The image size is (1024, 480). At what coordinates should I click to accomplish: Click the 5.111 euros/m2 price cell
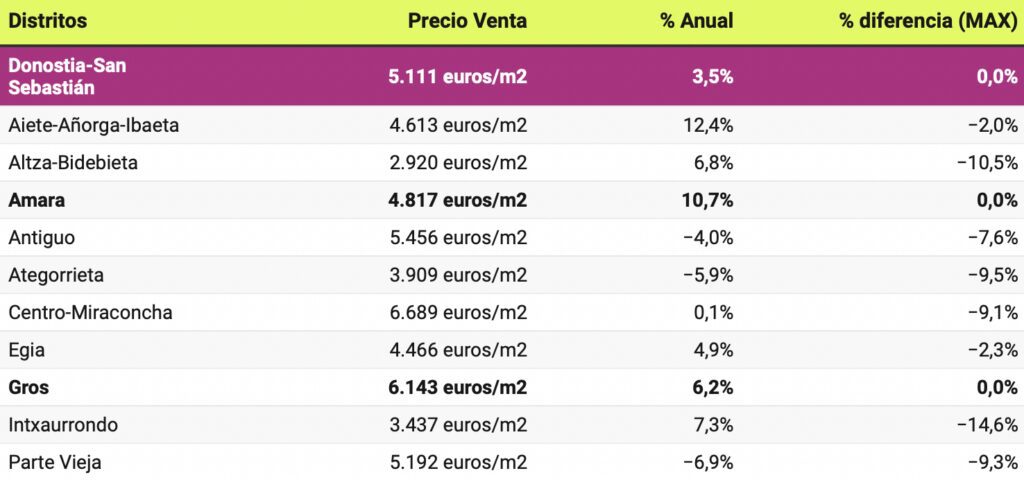click(457, 76)
